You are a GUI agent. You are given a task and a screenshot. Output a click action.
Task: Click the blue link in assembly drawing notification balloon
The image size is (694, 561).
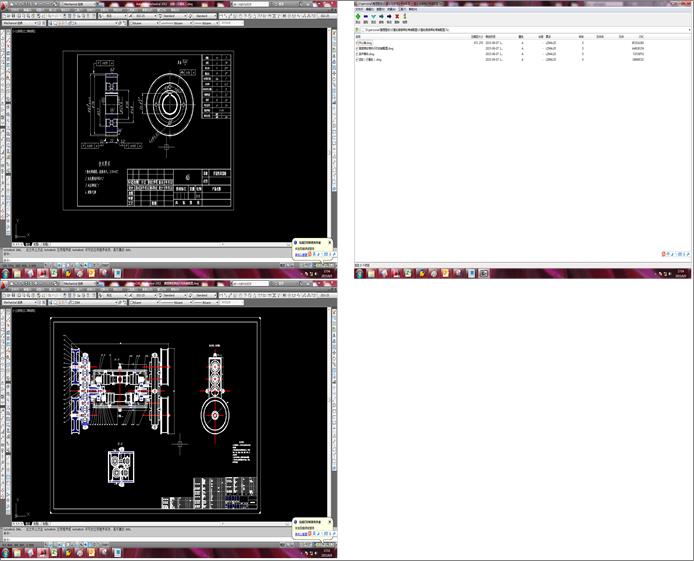pos(301,534)
